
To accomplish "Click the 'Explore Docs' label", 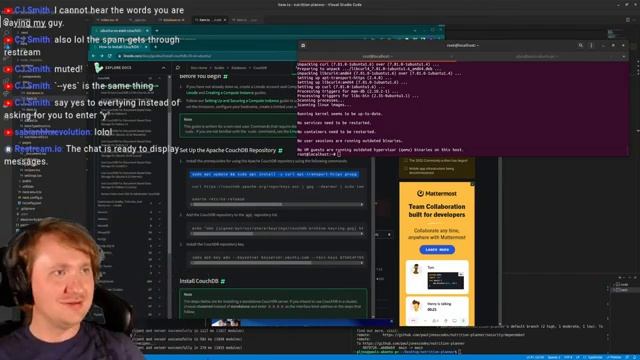I will click(x=118, y=68).
